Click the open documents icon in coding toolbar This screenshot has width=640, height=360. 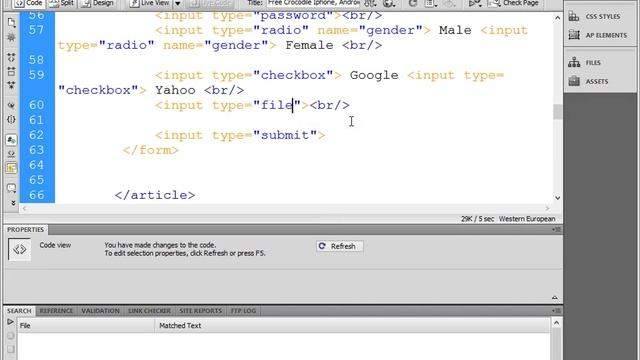(11, 22)
